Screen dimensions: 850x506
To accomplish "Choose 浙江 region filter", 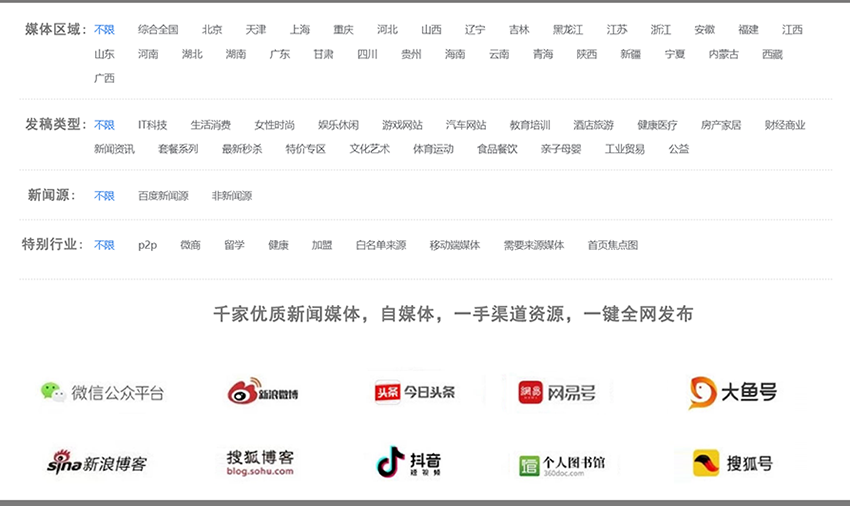I will pos(661,29).
